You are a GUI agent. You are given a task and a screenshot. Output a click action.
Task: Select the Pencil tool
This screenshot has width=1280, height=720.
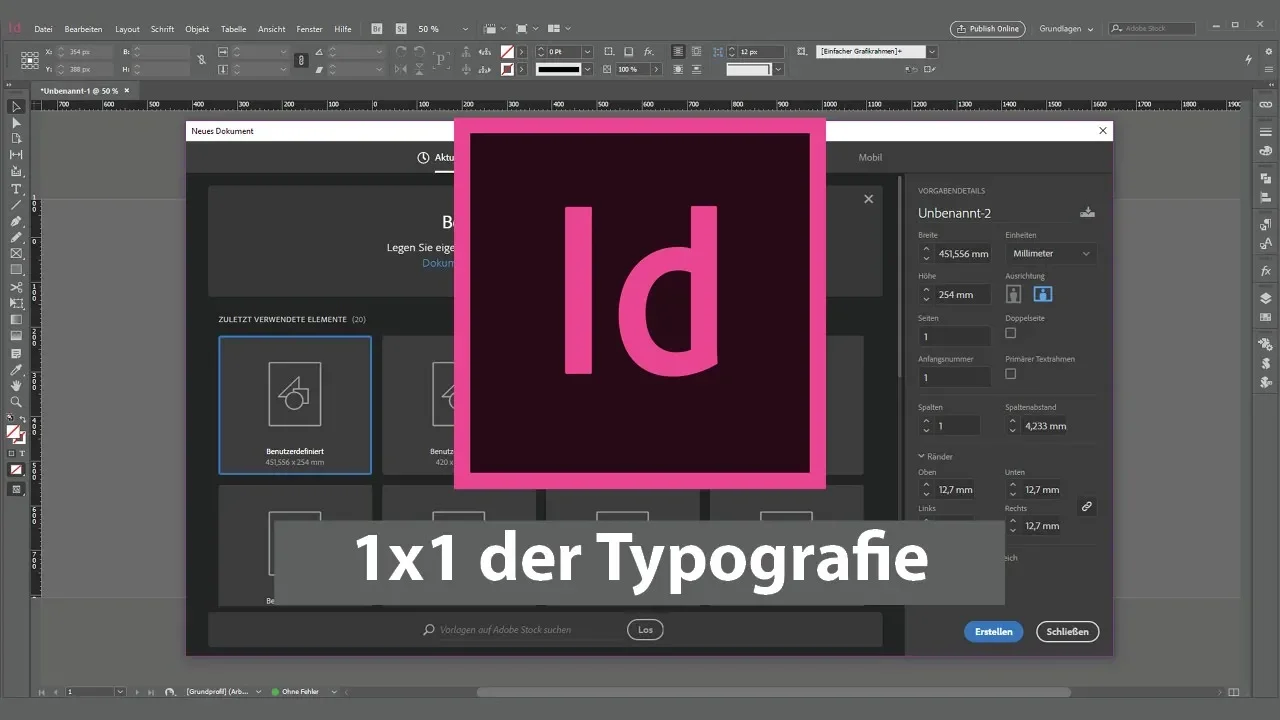click(x=16, y=237)
